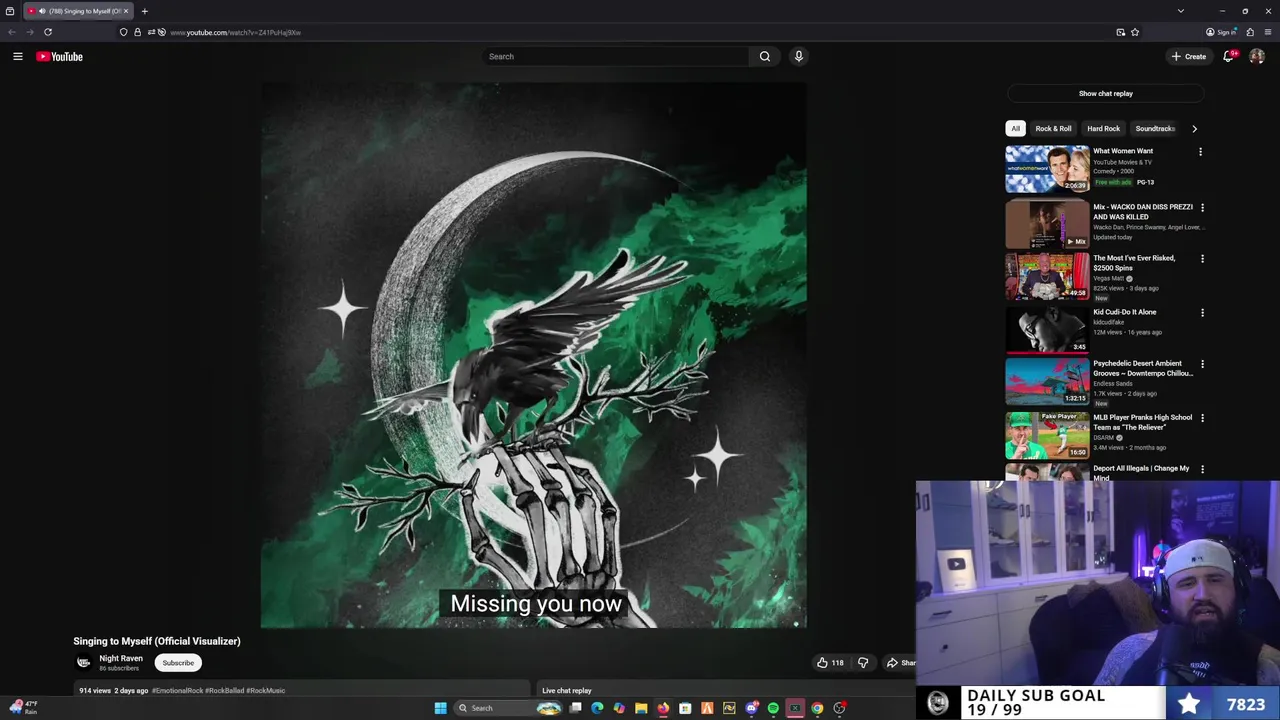Open the YouTube account avatar menu
Screen dimensions: 1280x720
[1257, 56]
